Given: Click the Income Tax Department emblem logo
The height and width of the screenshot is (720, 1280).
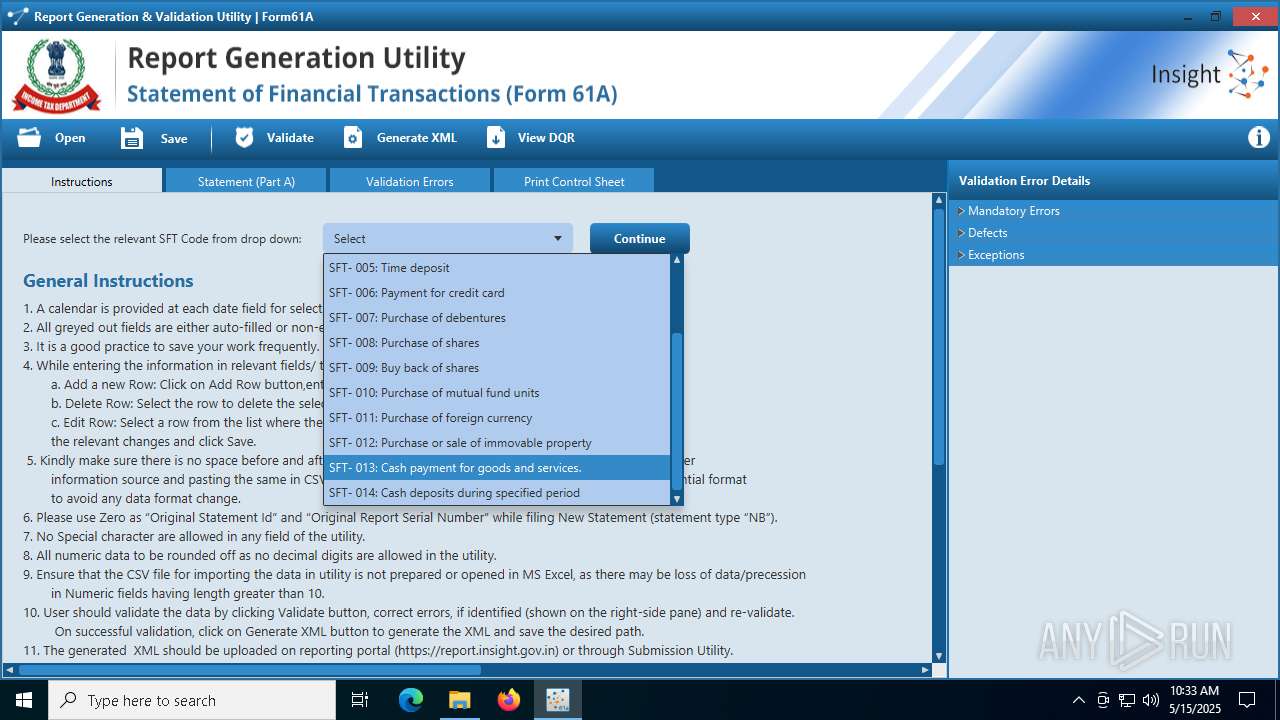Looking at the screenshot, I should click(x=56, y=75).
